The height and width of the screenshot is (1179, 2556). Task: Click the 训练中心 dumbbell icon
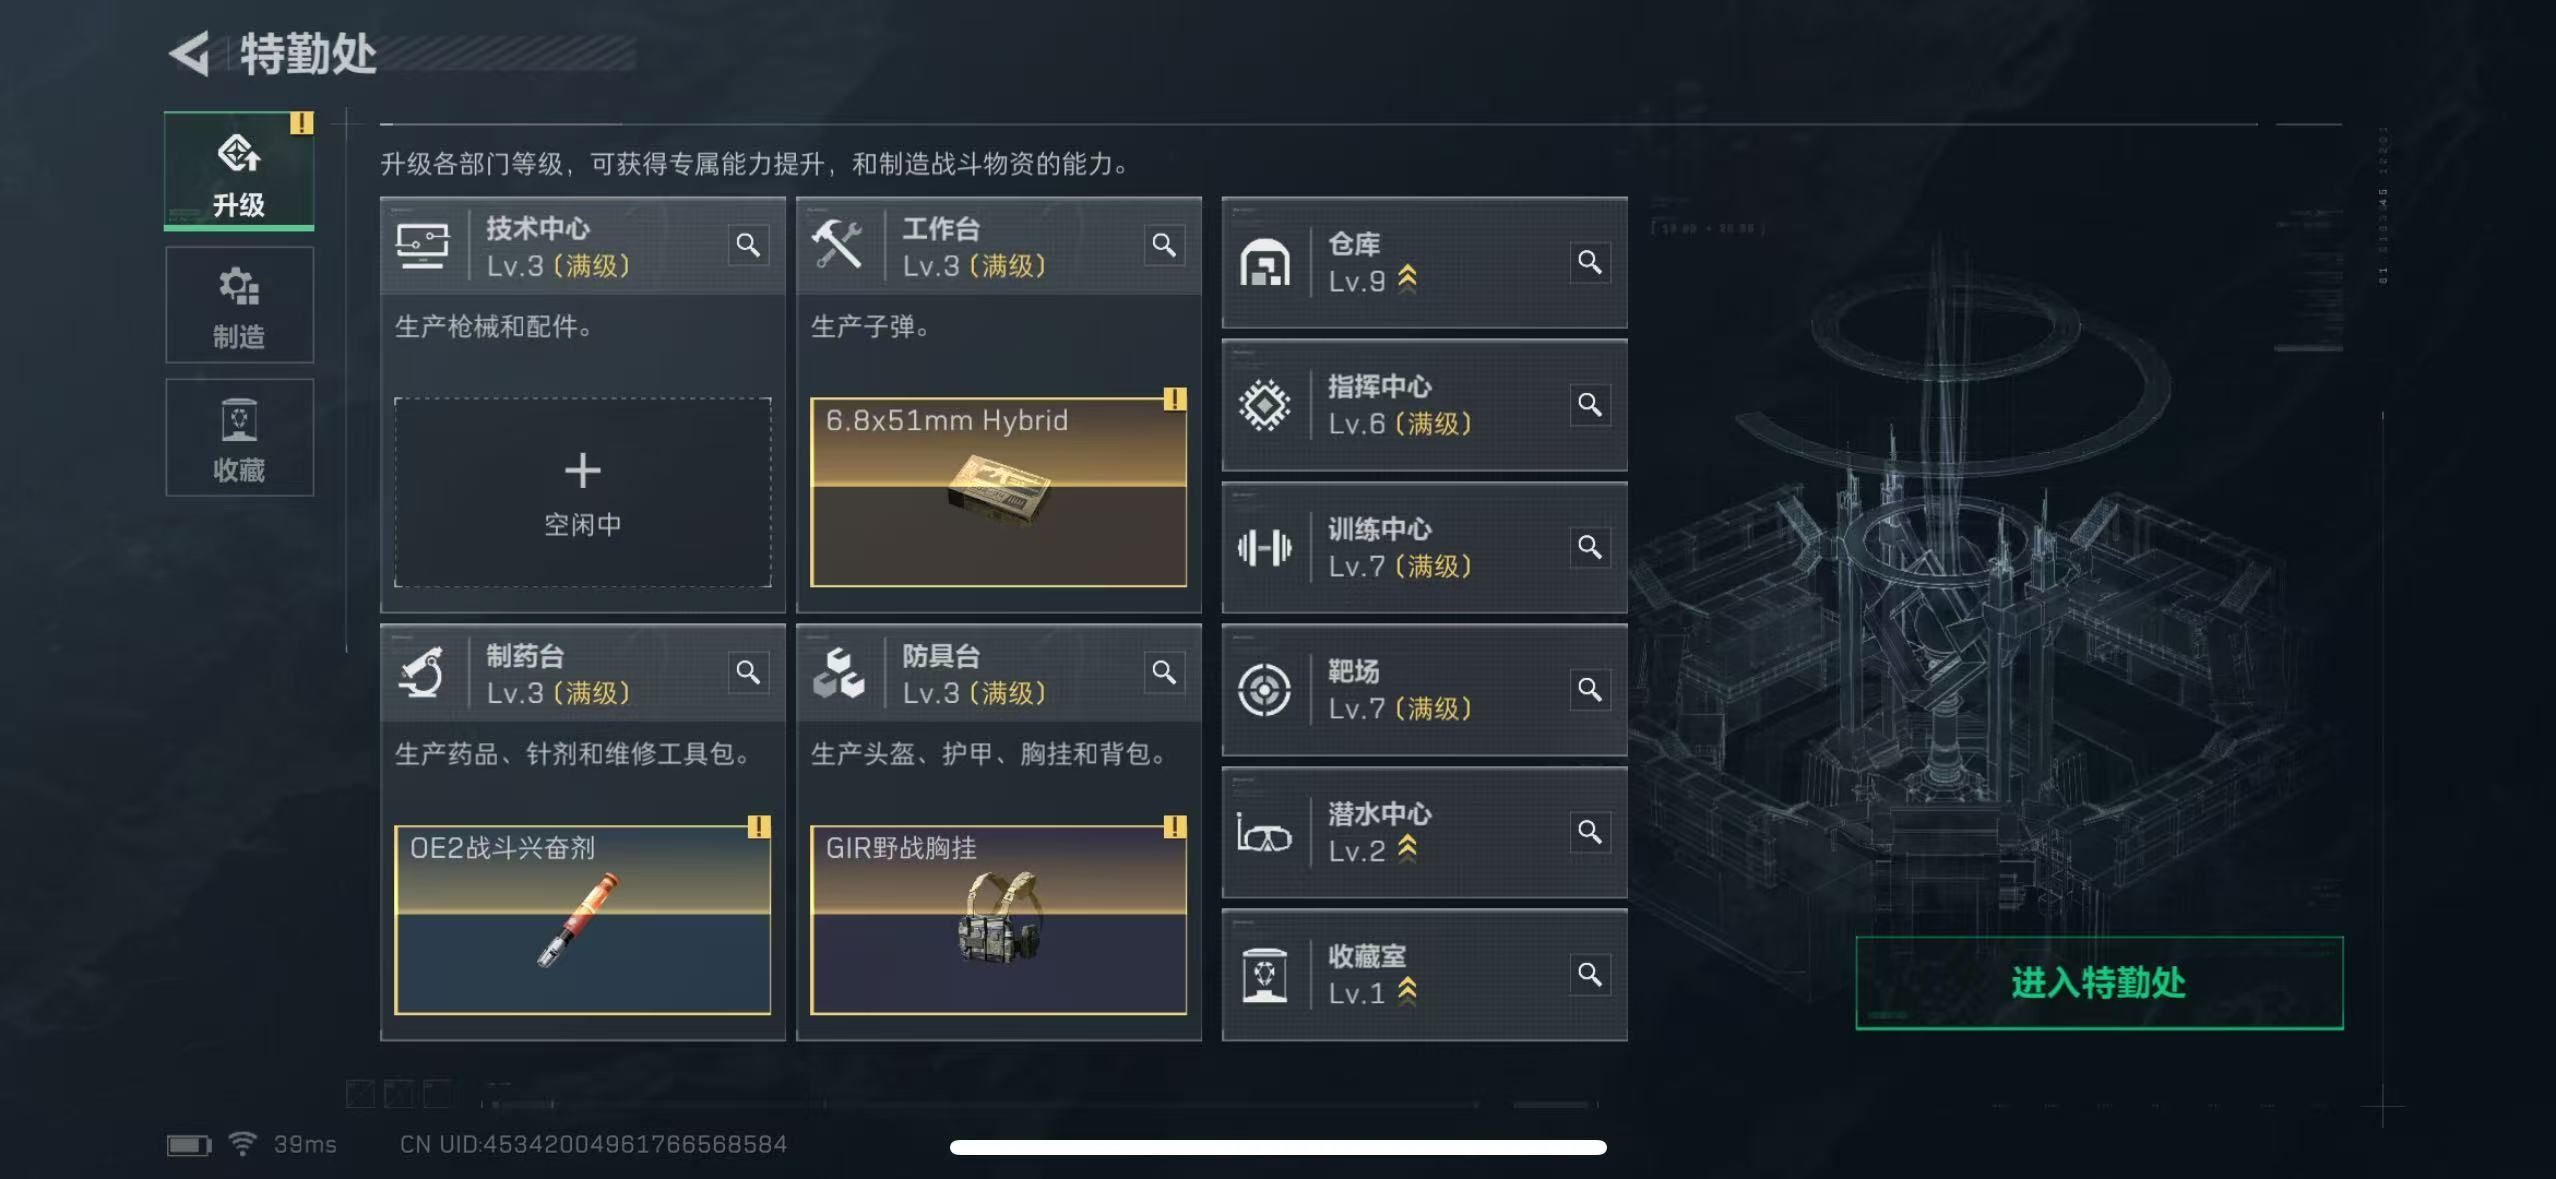(1265, 548)
